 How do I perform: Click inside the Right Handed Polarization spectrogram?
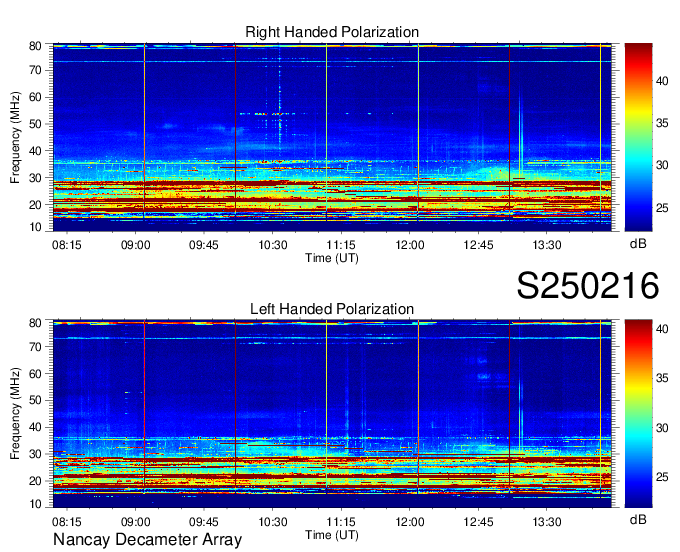(332, 137)
